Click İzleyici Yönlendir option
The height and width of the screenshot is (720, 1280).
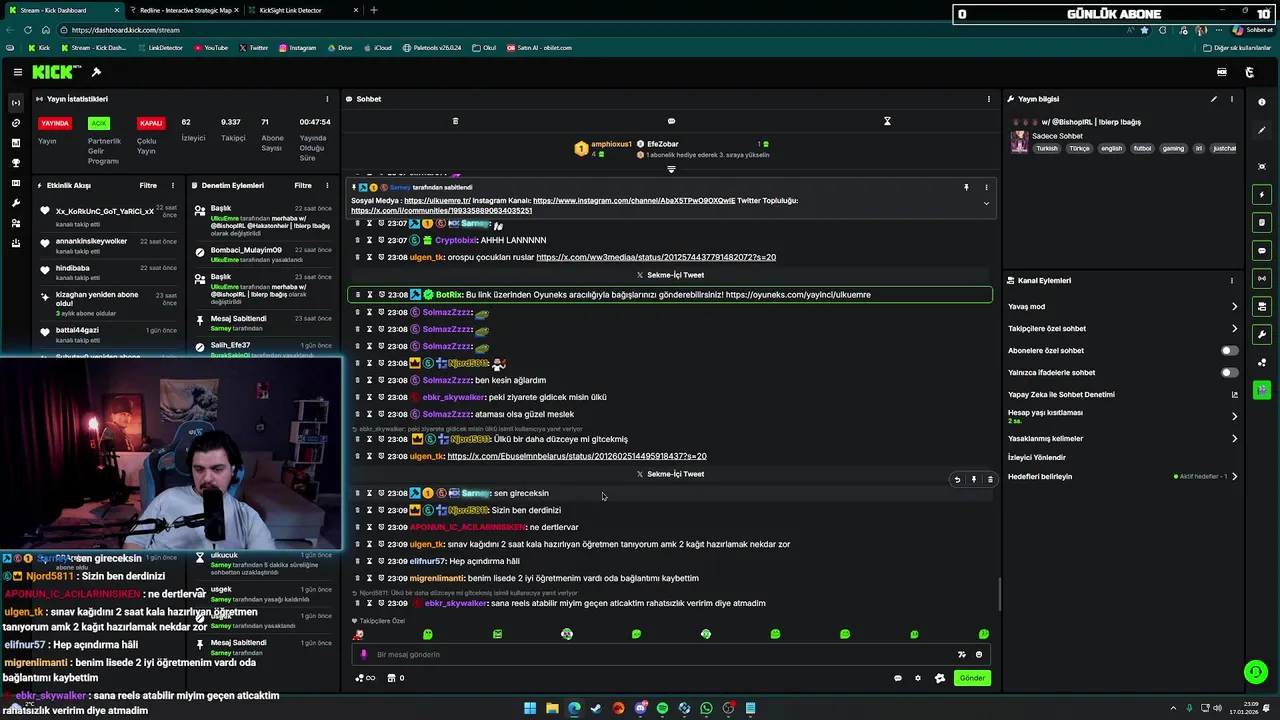(1037, 458)
